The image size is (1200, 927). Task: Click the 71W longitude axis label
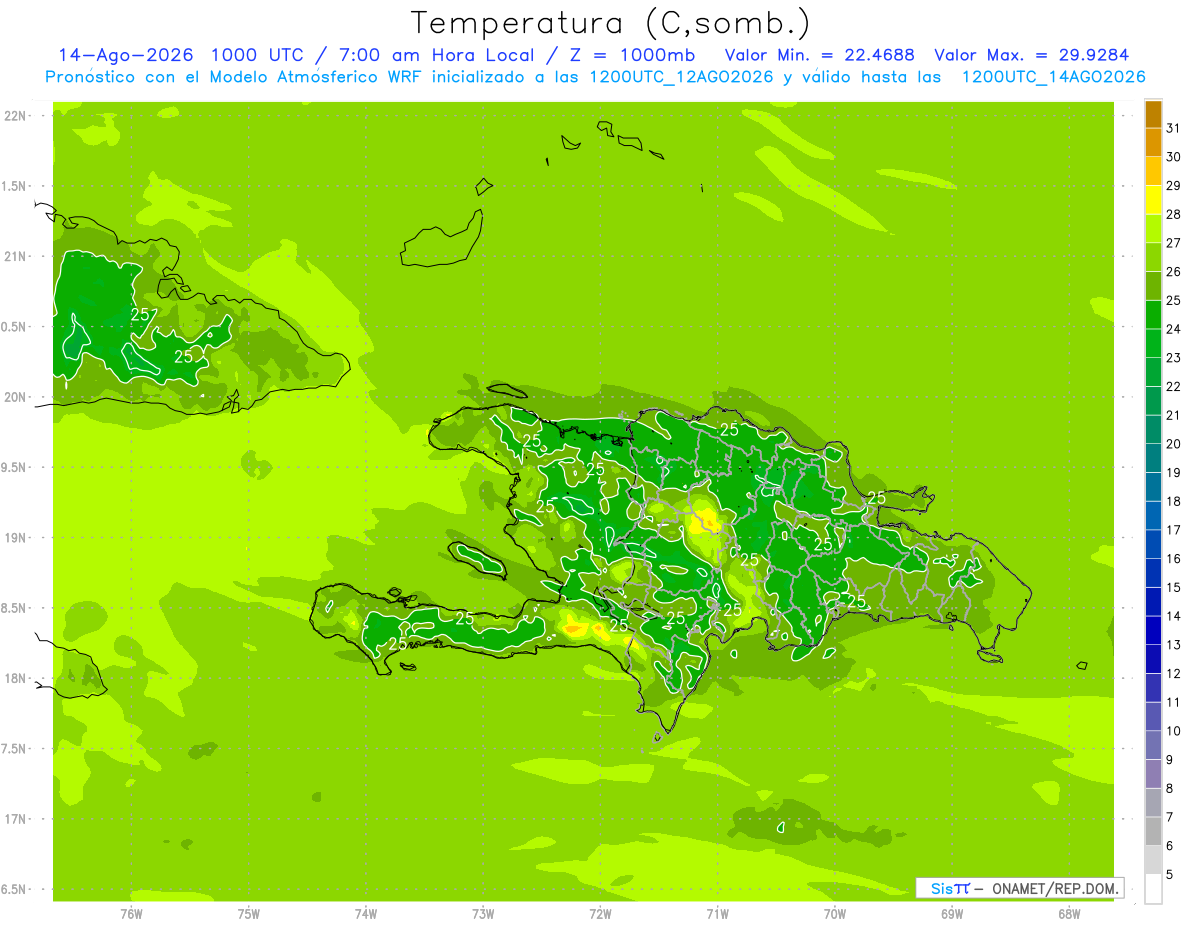pyautogui.click(x=717, y=914)
